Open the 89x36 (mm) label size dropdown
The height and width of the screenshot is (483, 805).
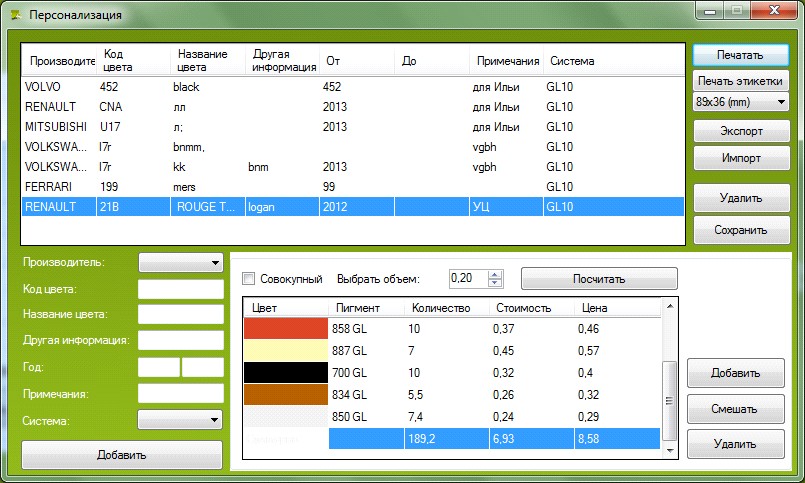tap(741, 102)
